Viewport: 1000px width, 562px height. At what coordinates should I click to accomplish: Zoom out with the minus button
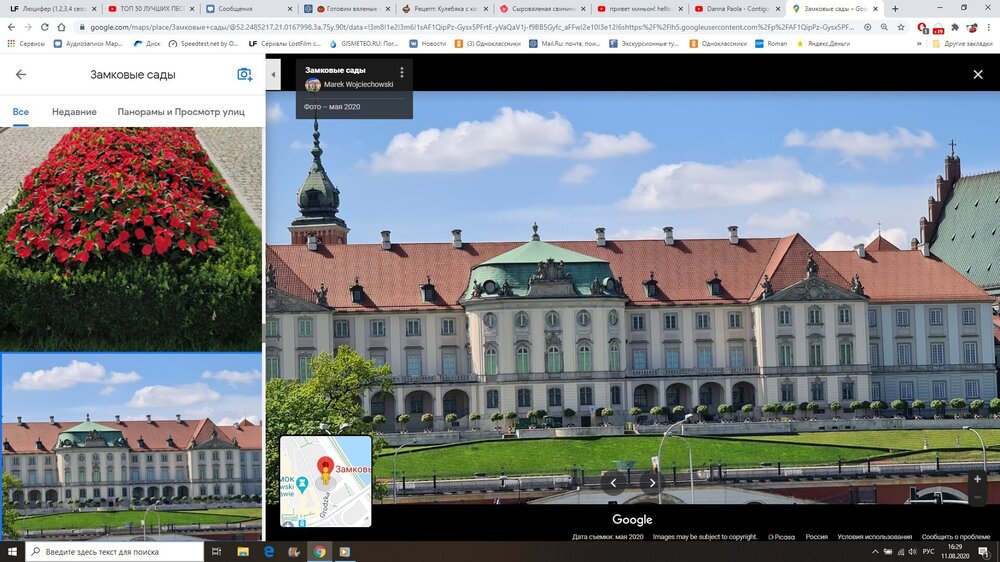coord(977,498)
